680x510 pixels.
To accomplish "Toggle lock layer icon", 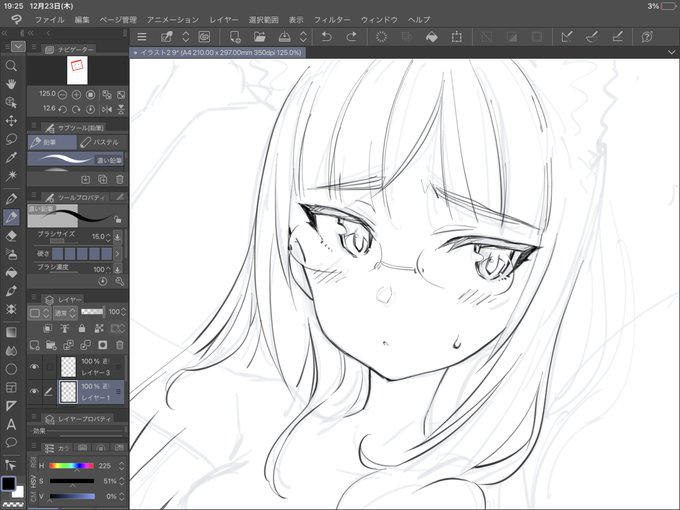I will point(82,328).
